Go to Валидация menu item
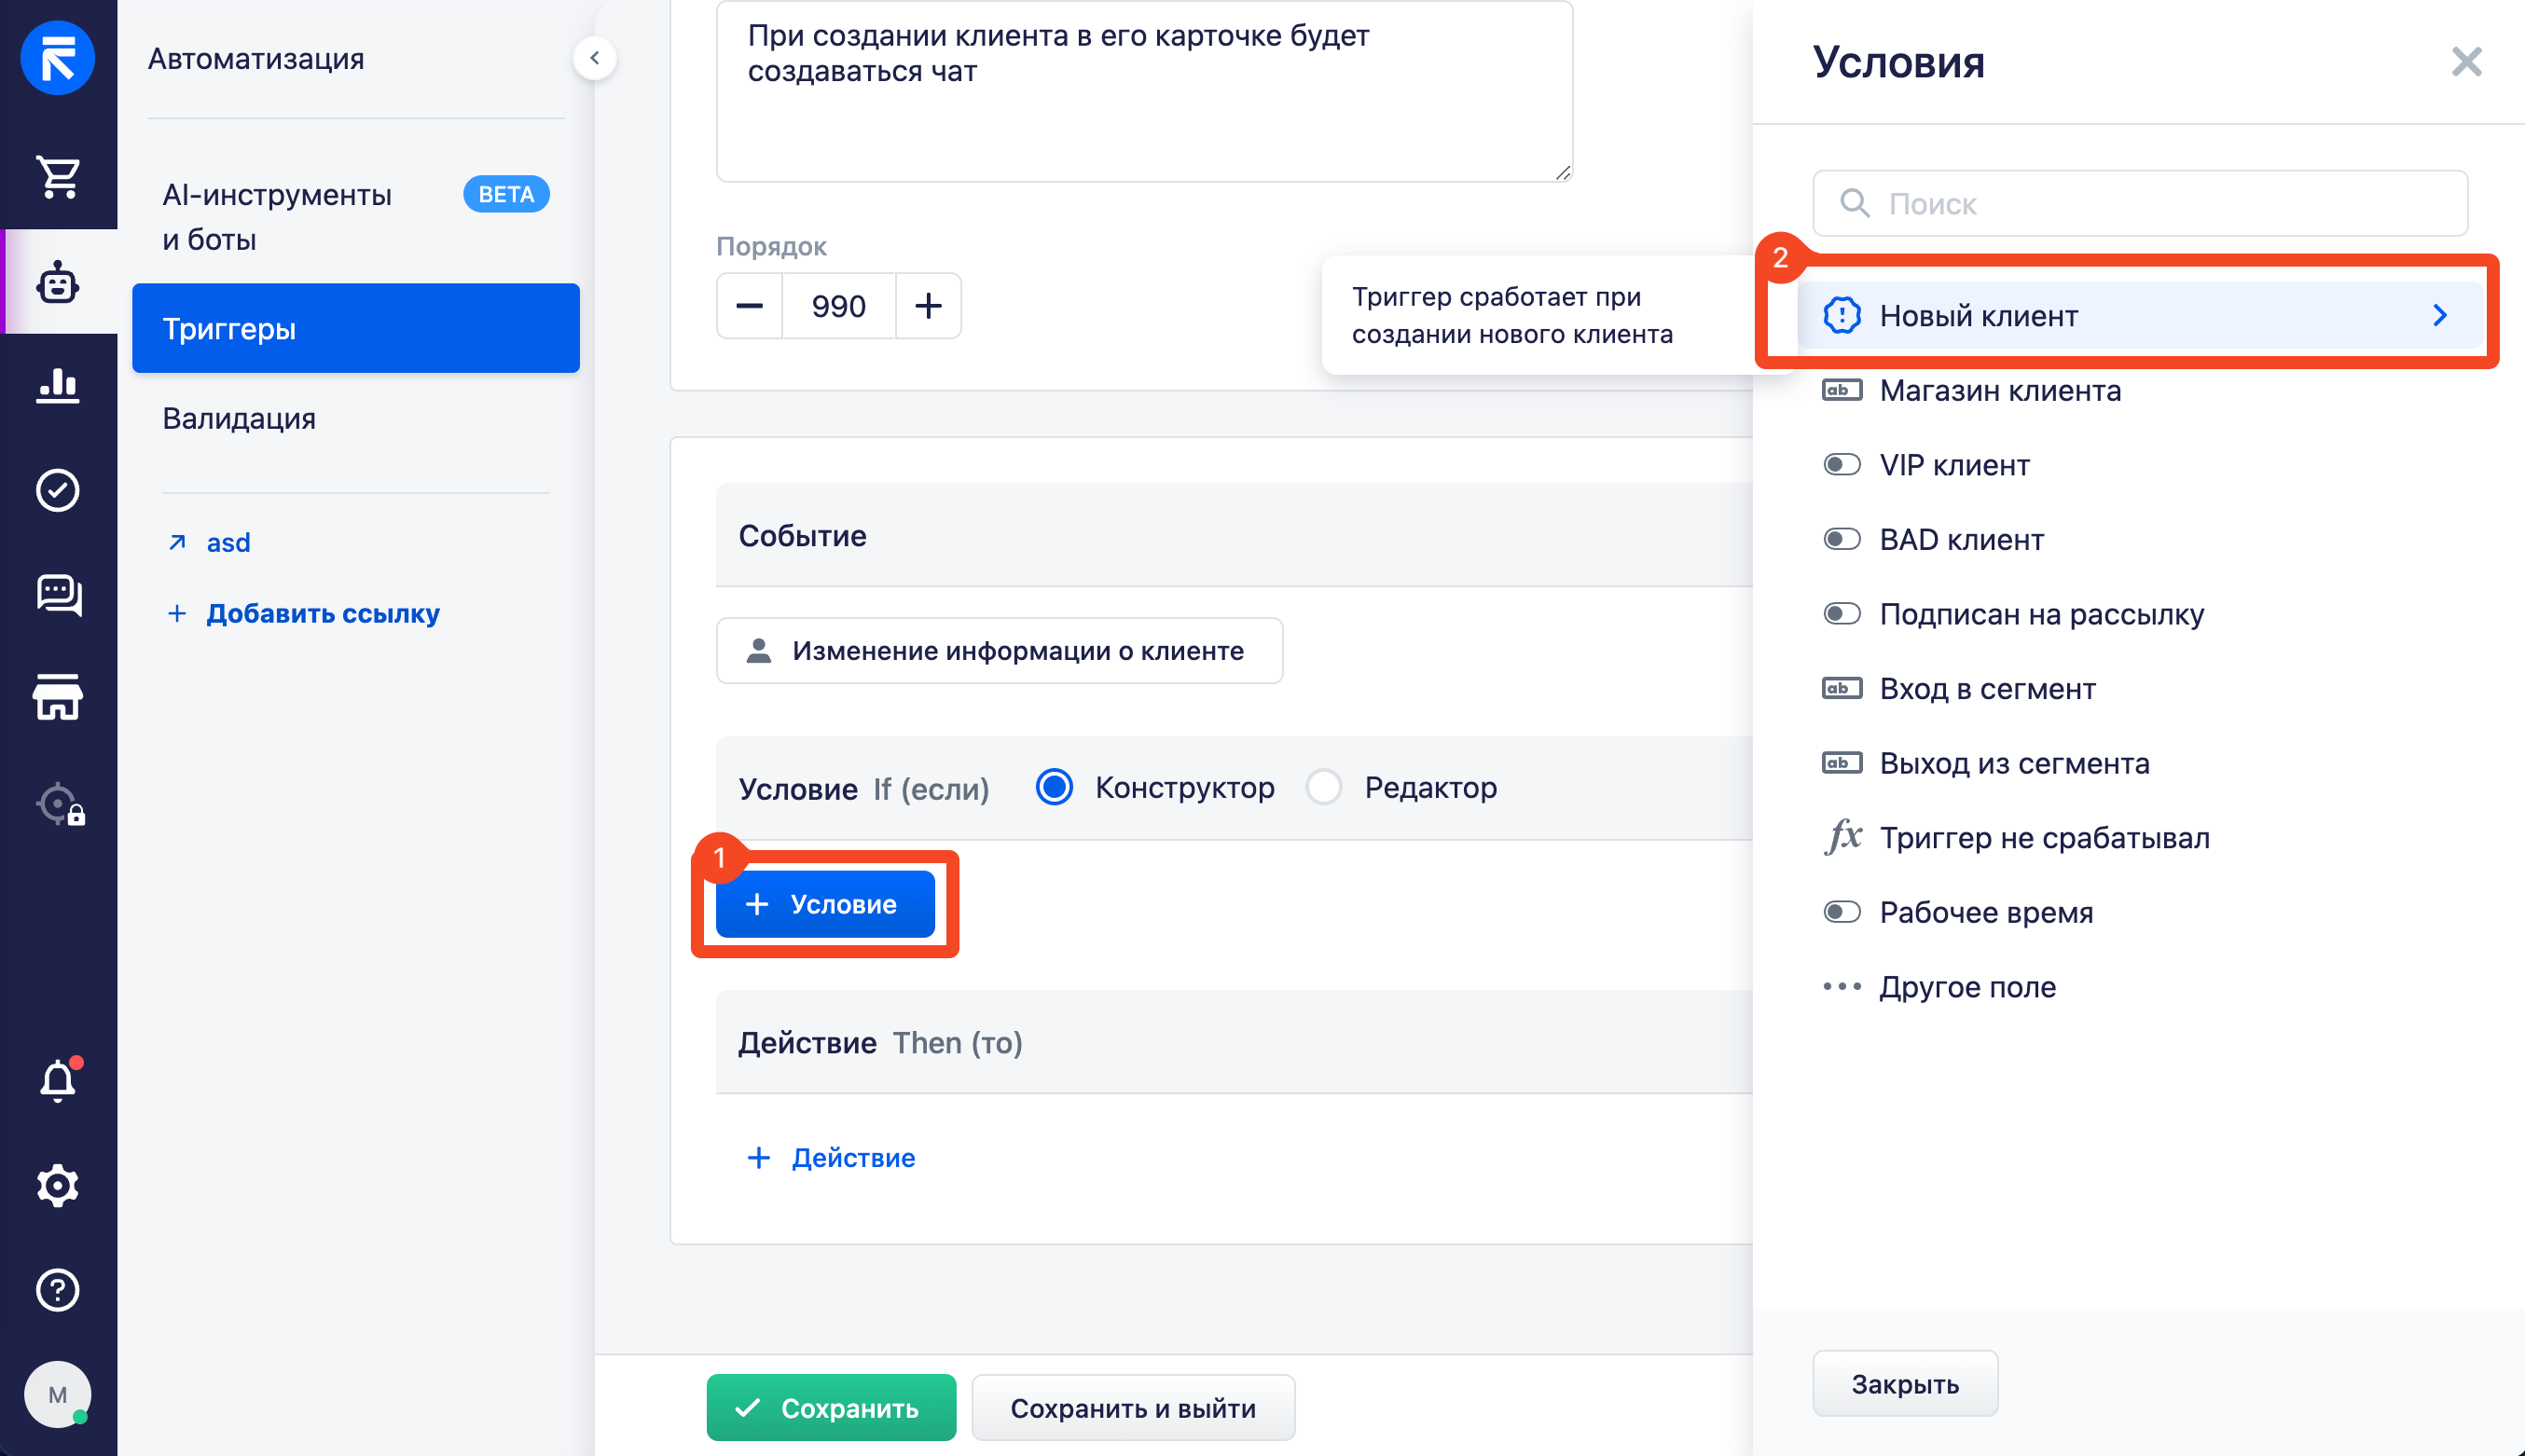Image resolution: width=2525 pixels, height=1456 pixels. tap(239, 418)
